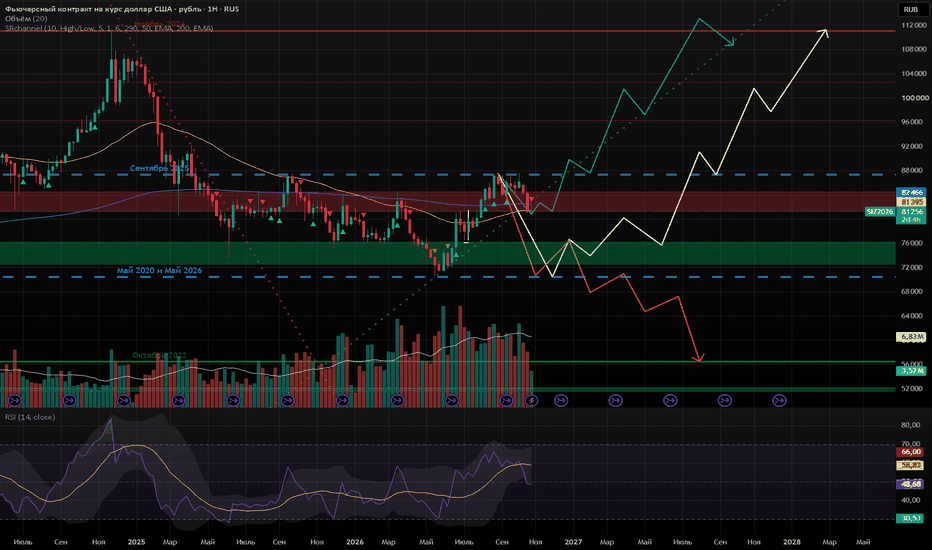Click the 2025 year label on time axis
The image size is (932, 550).
pos(136,542)
